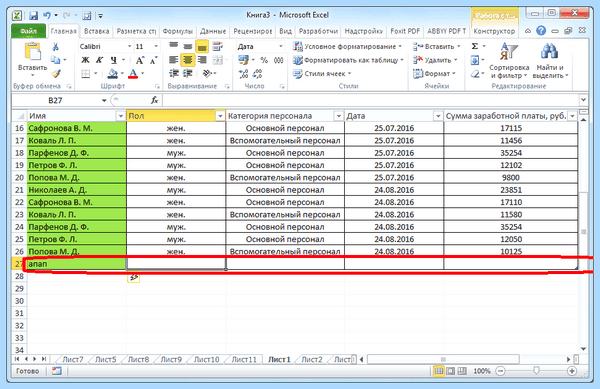This screenshot has width=600, height=389.
Task: Switch to the Формулы ribbon tab
Action: (178, 31)
